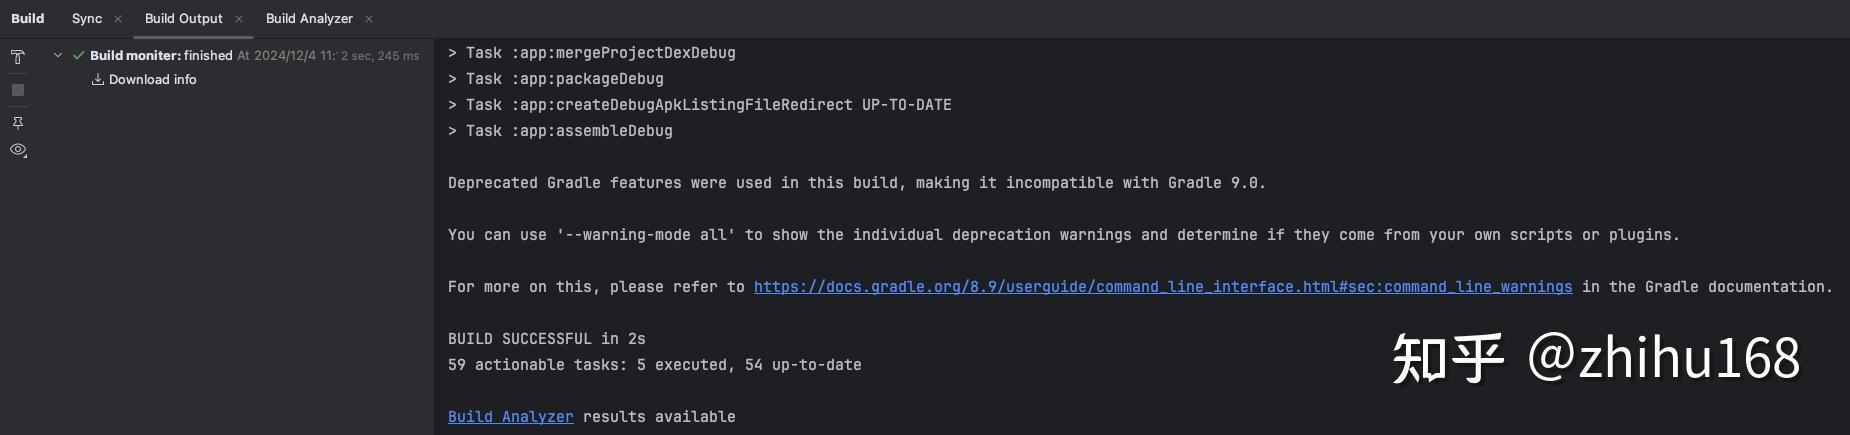Viewport: 1850px width, 435px height.
Task: Close the Build Analyzer tab
Action: click(369, 19)
